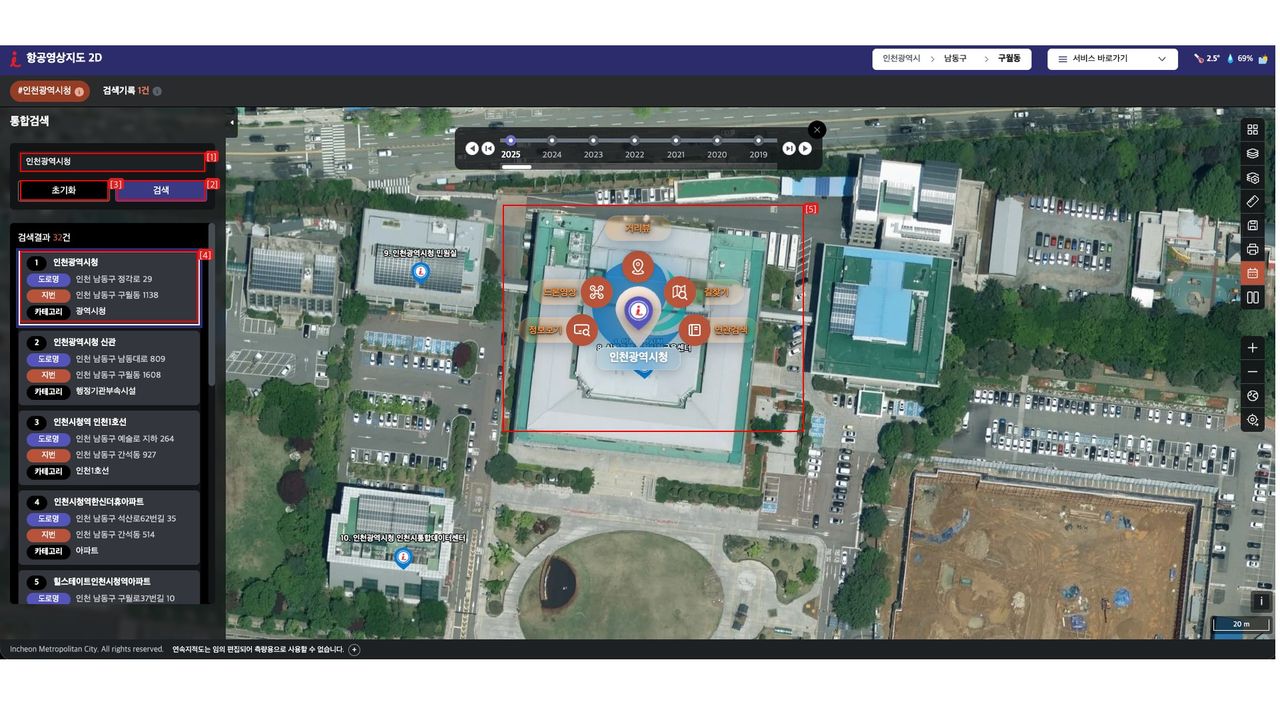This screenshot has height=720, width=1280.
Task: Select the 2022 marker on the timeline
Action: tap(634, 141)
